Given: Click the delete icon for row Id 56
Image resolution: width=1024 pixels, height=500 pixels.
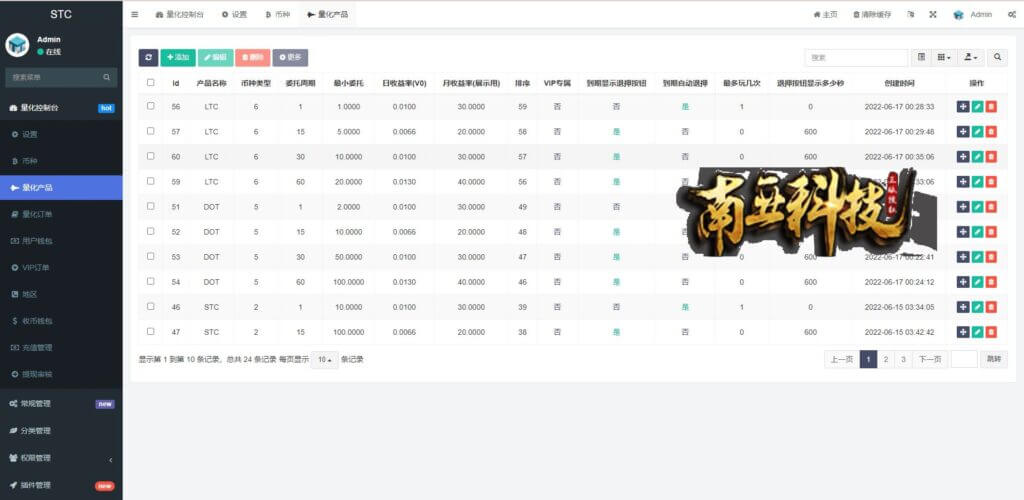Looking at the screenshot, I should (991, 106).
